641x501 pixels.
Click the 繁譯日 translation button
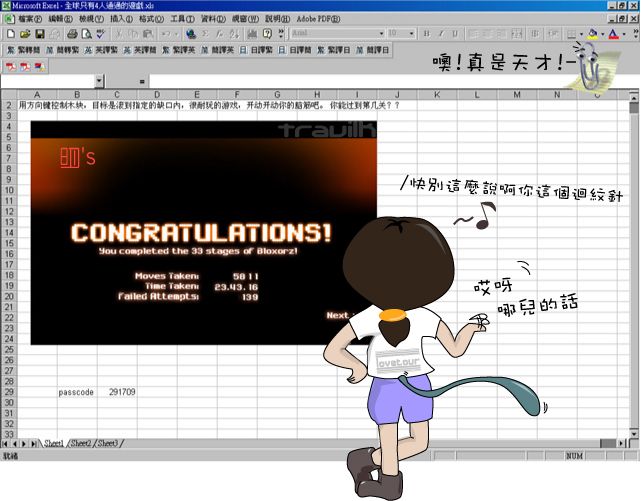[334, 50]
